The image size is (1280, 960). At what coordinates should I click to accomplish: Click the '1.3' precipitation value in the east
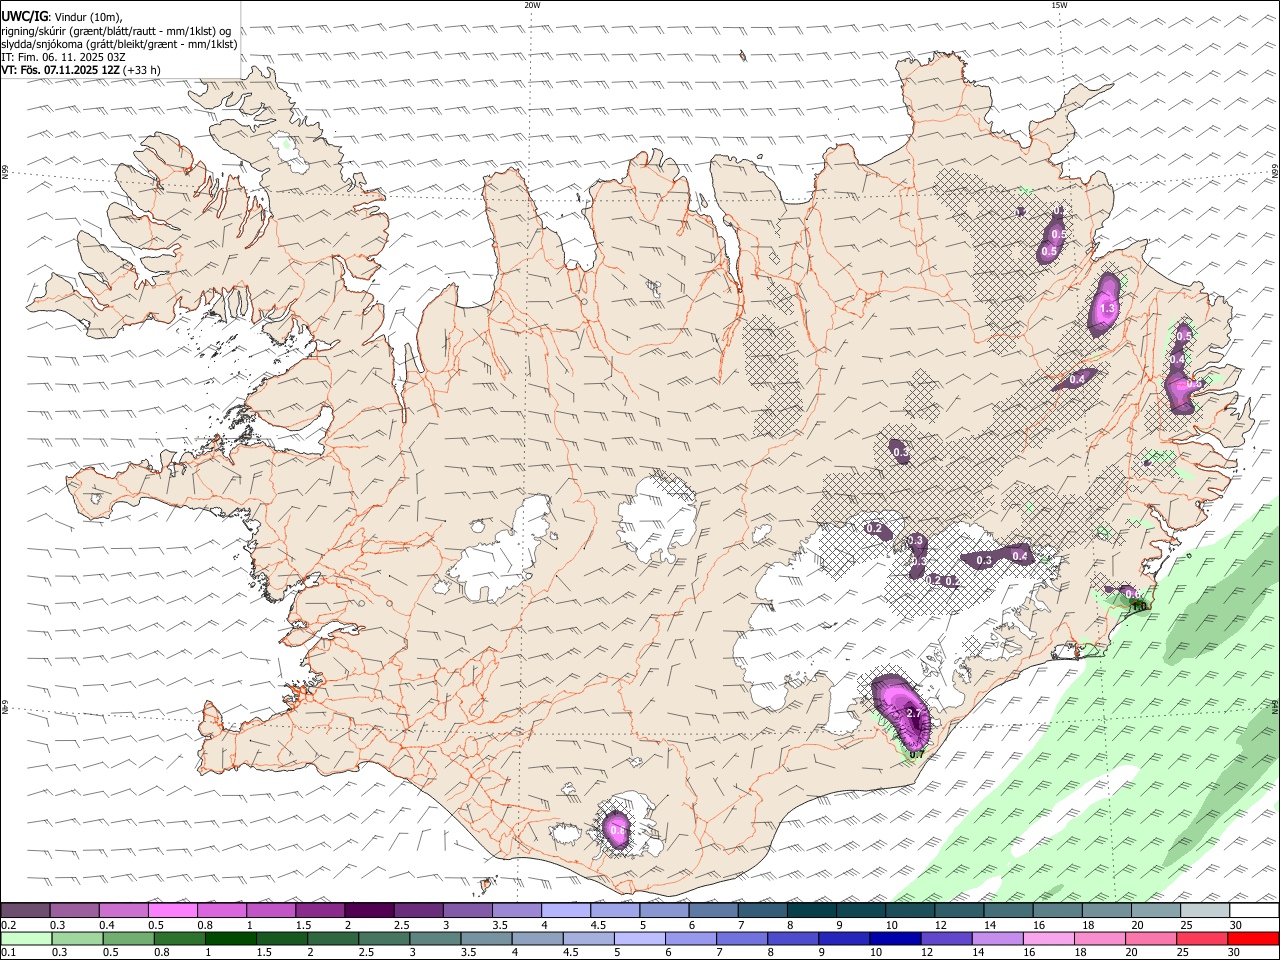click(x=1107, y=310)
